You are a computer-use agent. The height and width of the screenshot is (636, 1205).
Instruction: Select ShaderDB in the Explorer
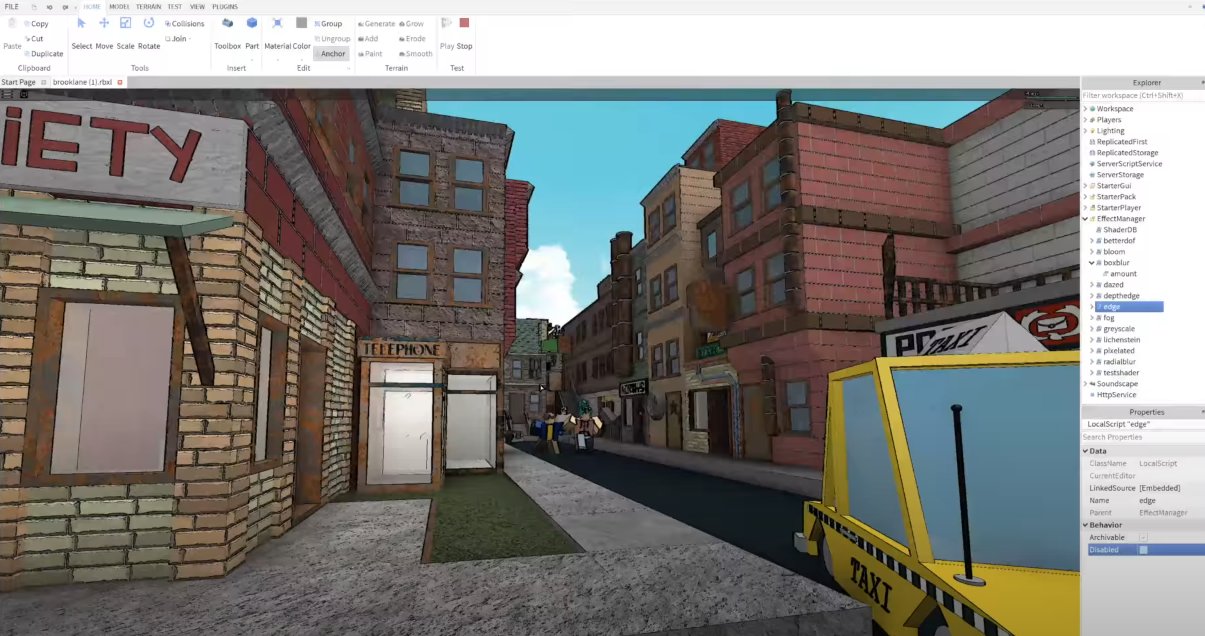click(1120, 230)
